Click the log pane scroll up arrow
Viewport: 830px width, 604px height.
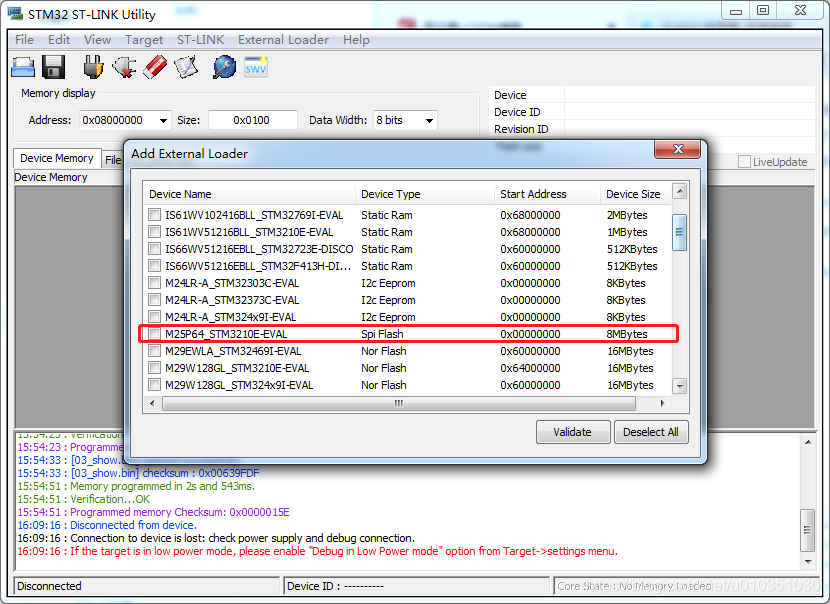808,442
